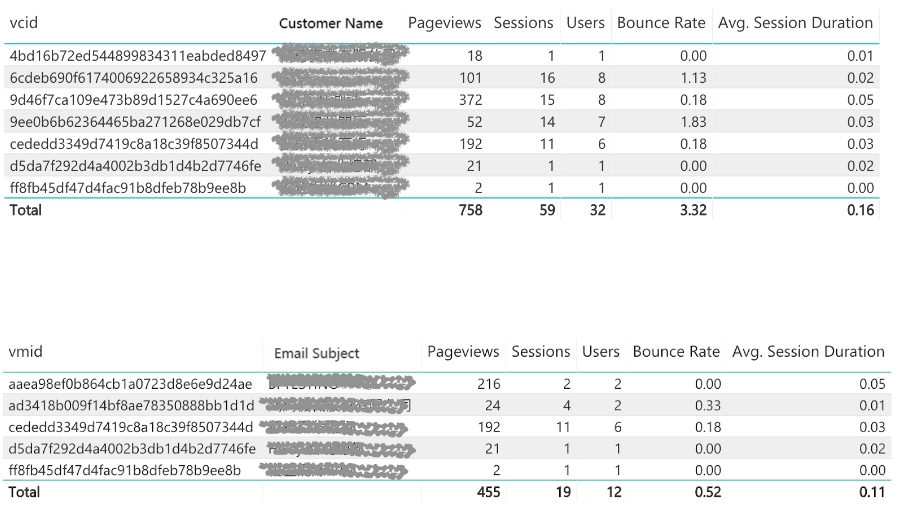Click Avg. Session Duration header in vcid table
The width and height of the screenshot is (904, 511).
794,23
